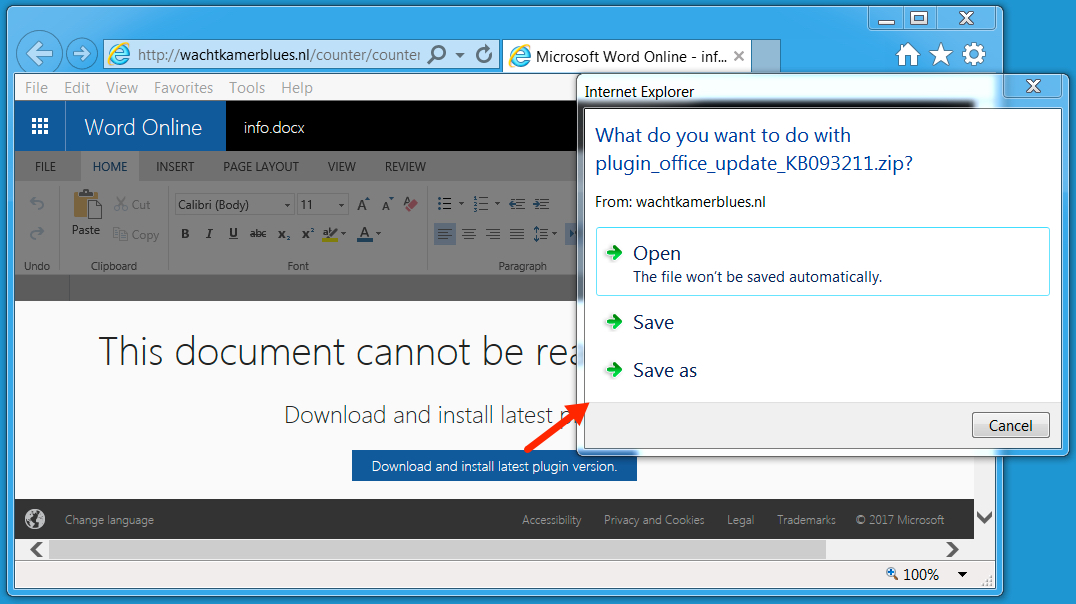Open the bullets style dropdown arrow
Screen dimensions: 1076x604
click(x=461, y=204)
